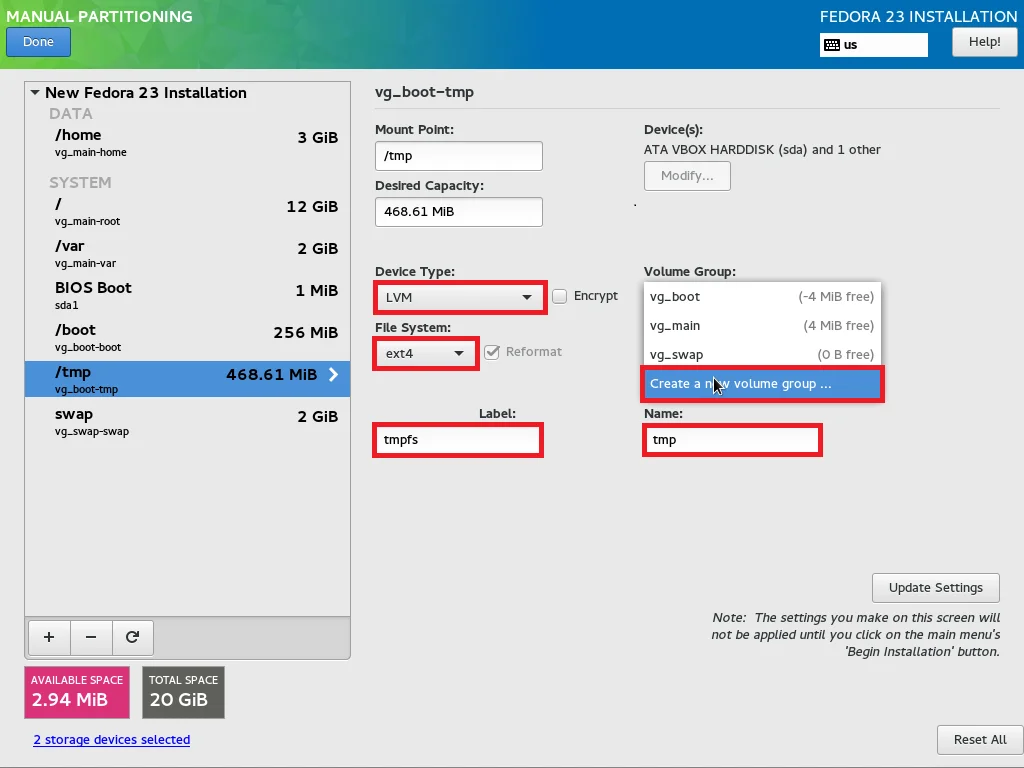Choose Create a new volume group

[x=761, y=384]
